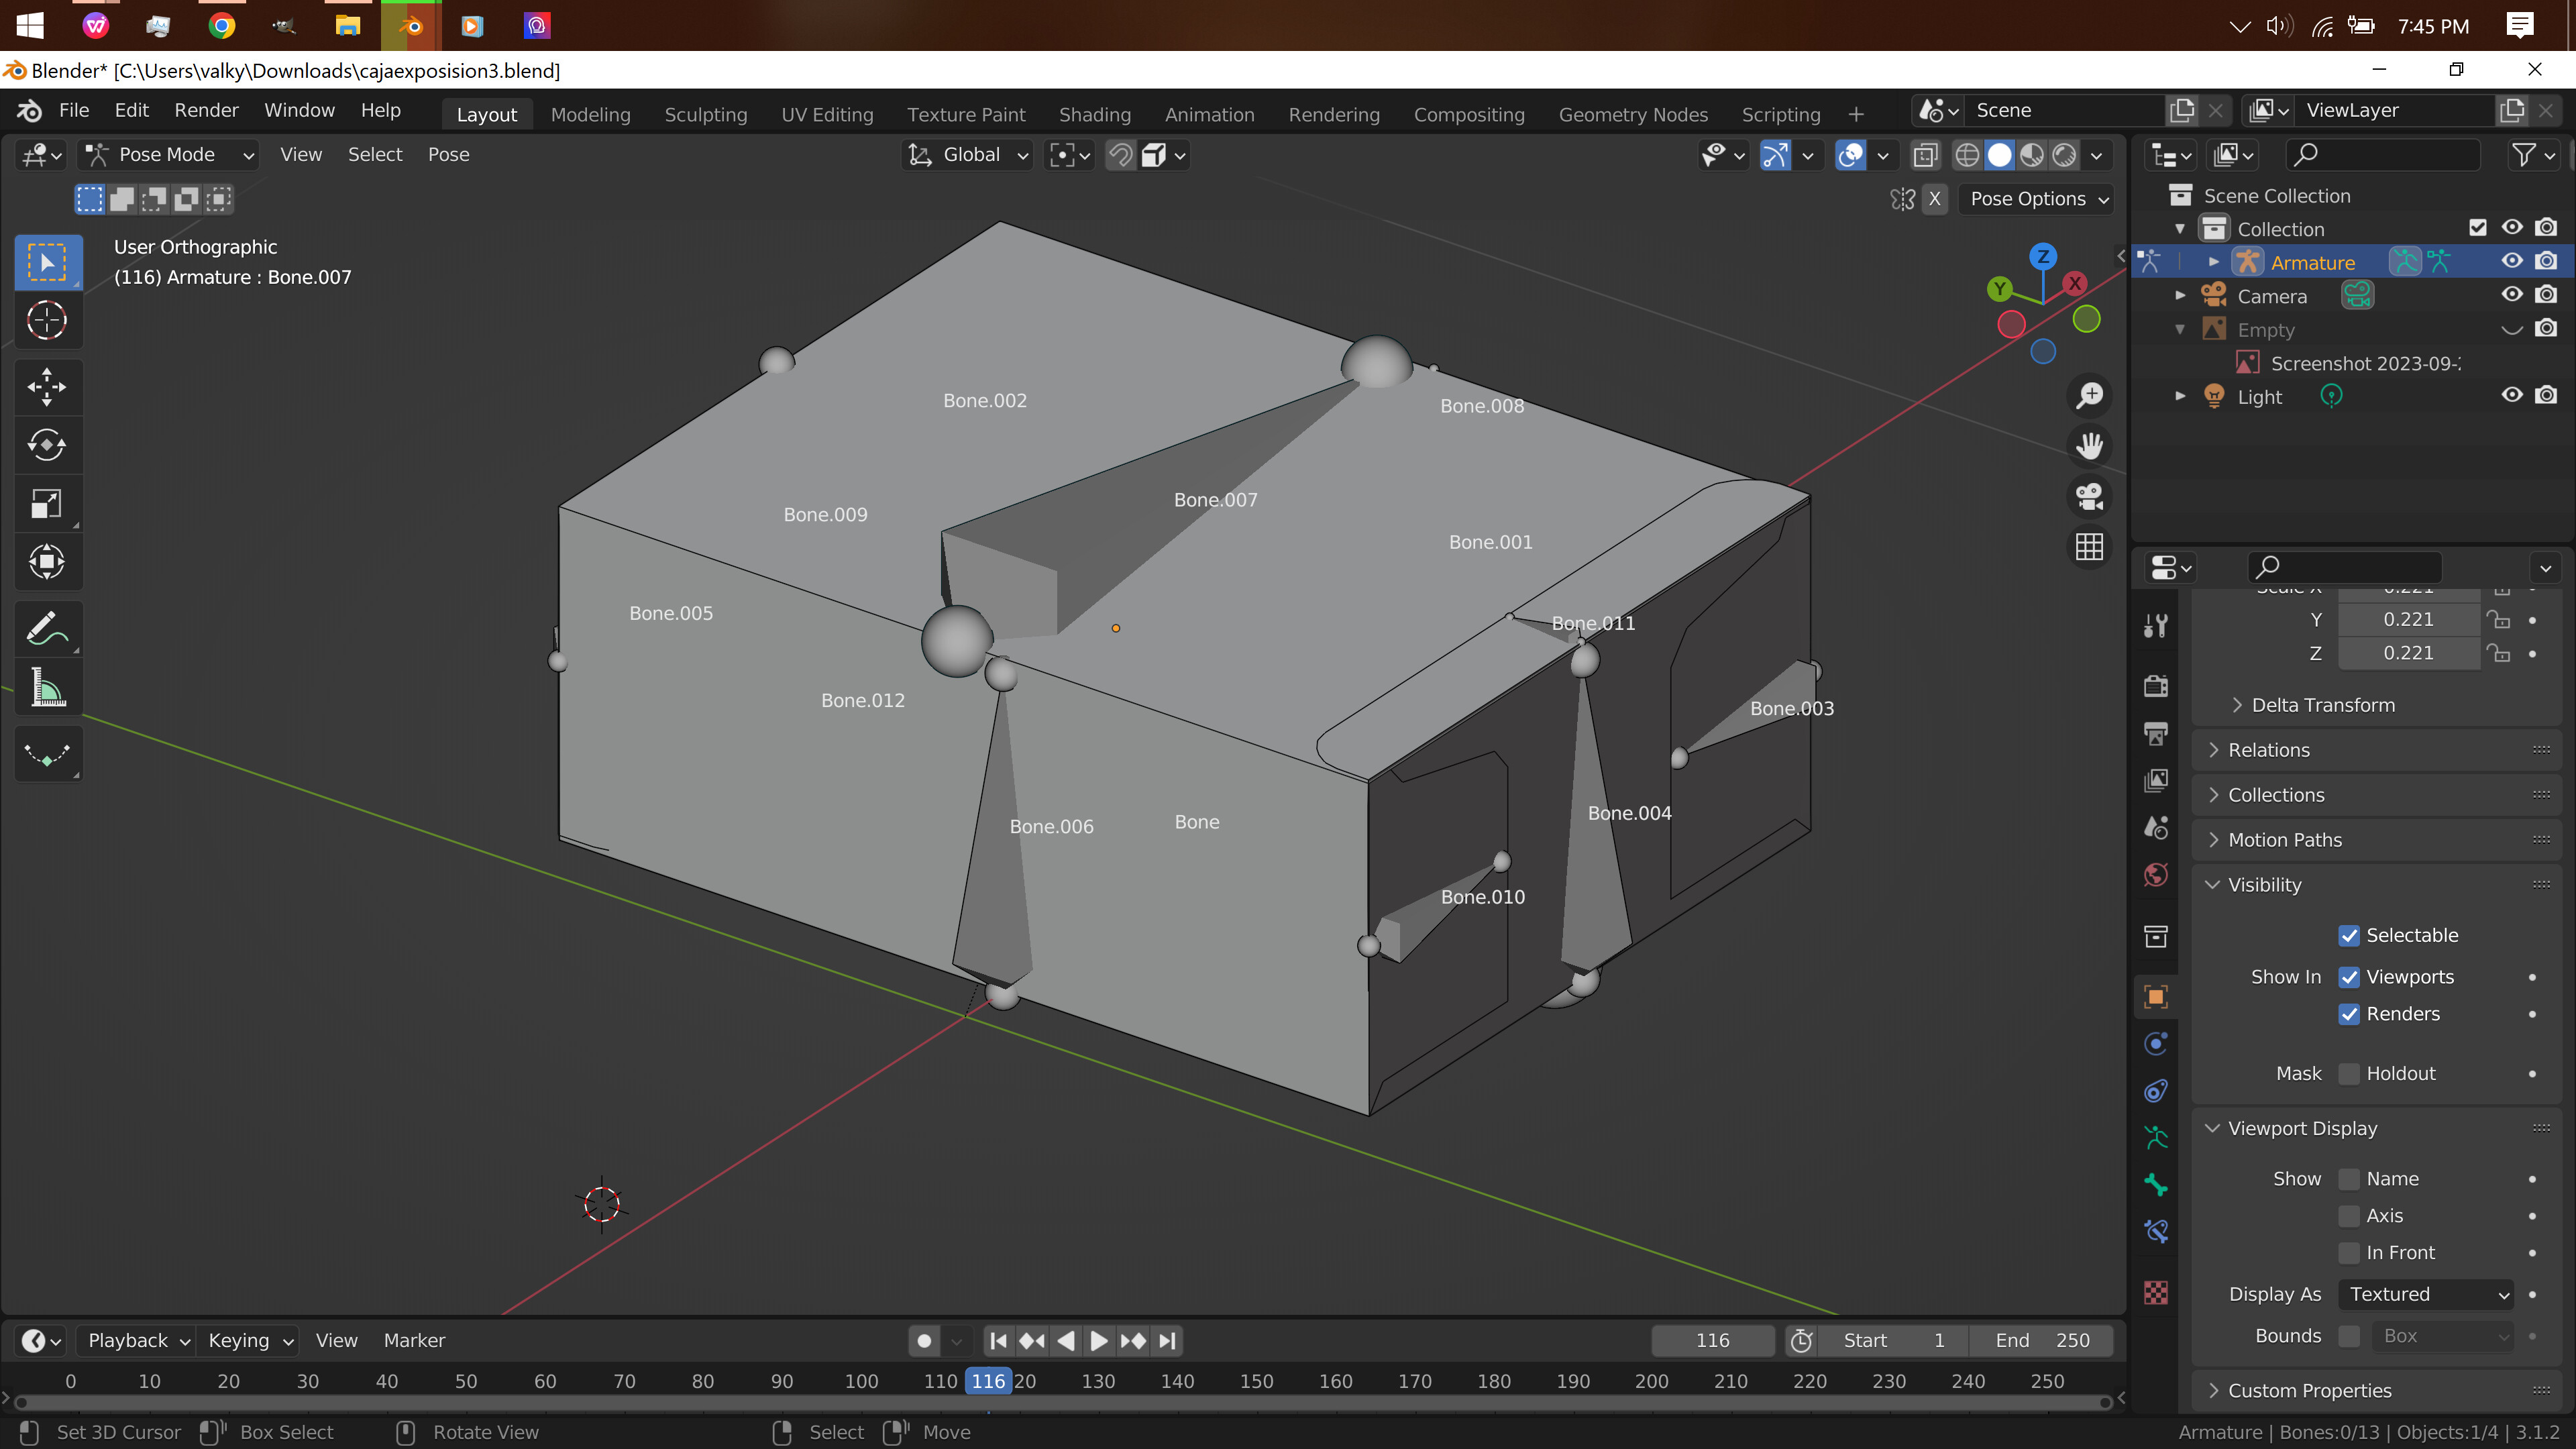The image size is (2576, 1449).
Task: Open the Texture properties tab
Action: click(2156, 1292)
